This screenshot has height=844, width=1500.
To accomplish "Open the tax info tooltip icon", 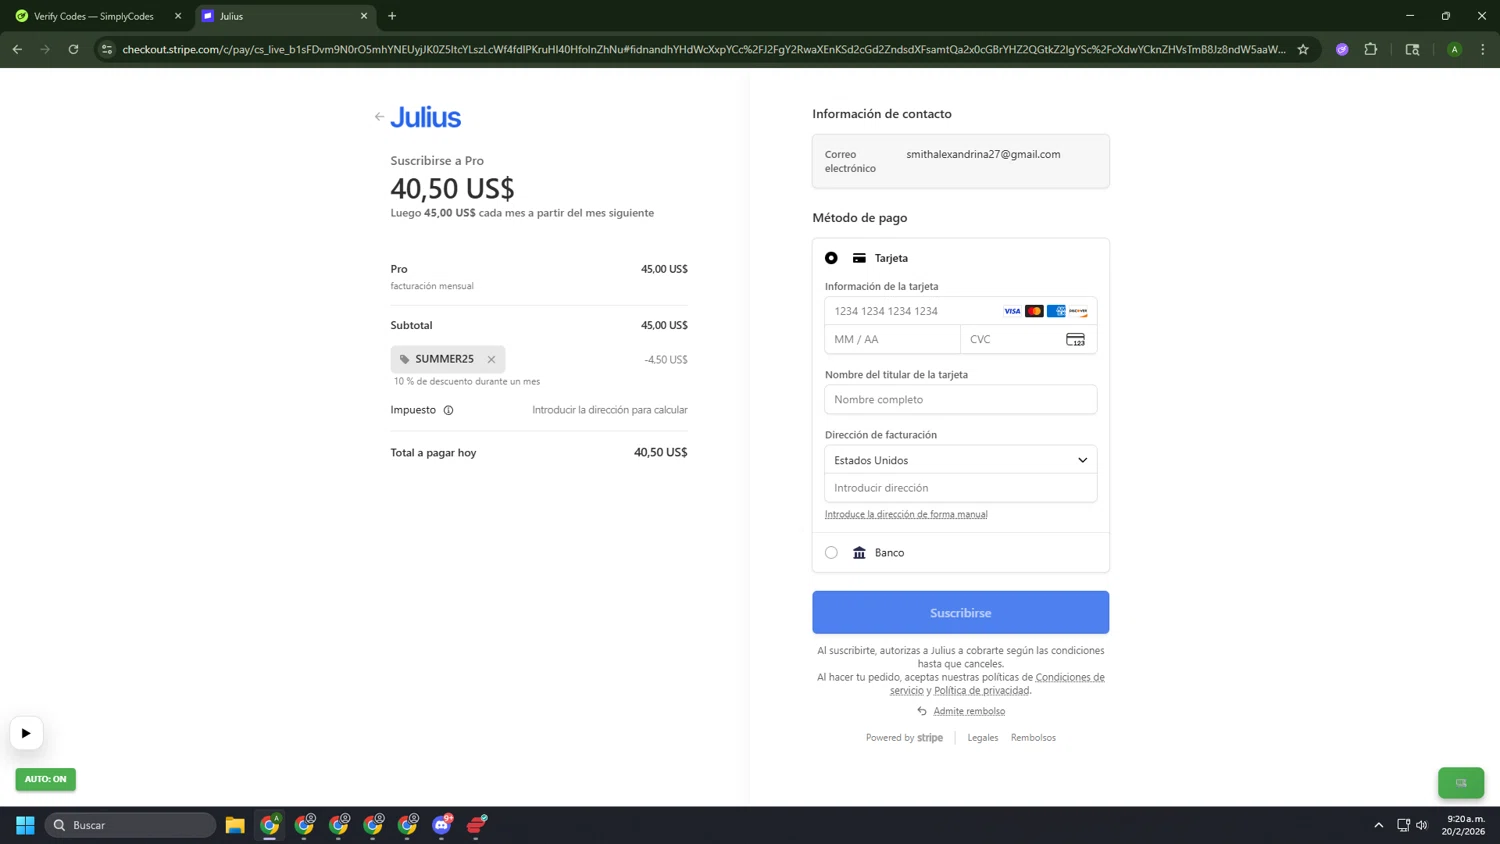I will (448, 410).
